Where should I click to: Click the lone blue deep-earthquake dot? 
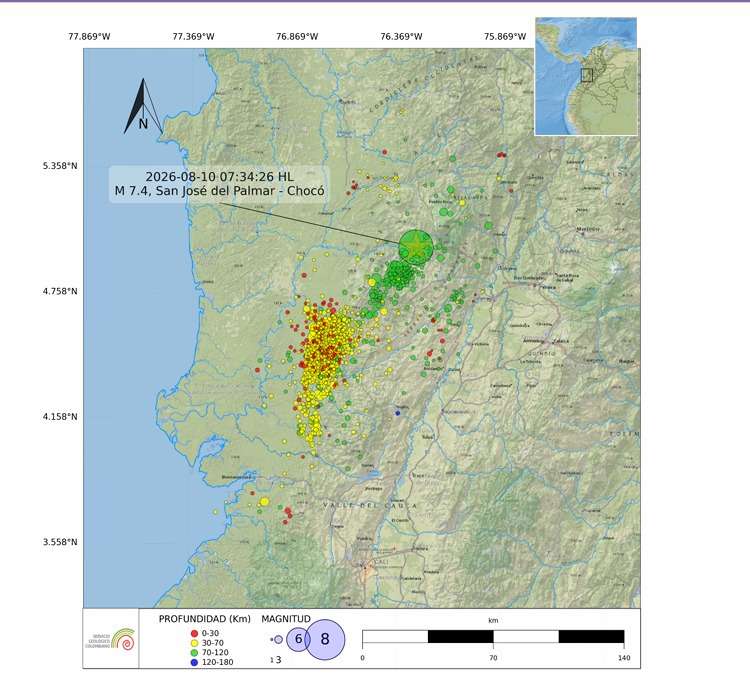point(397,413)
